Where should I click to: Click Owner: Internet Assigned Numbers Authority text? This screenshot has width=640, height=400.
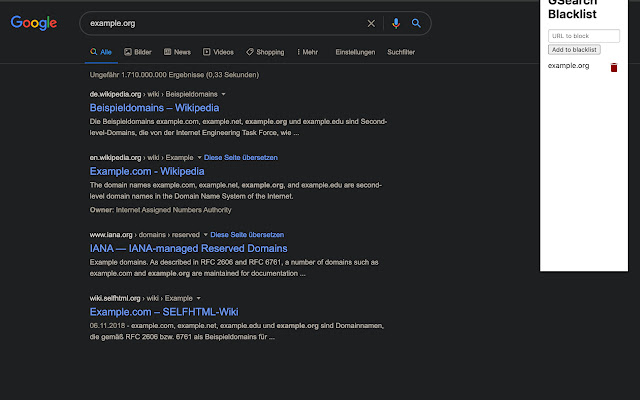160,210
